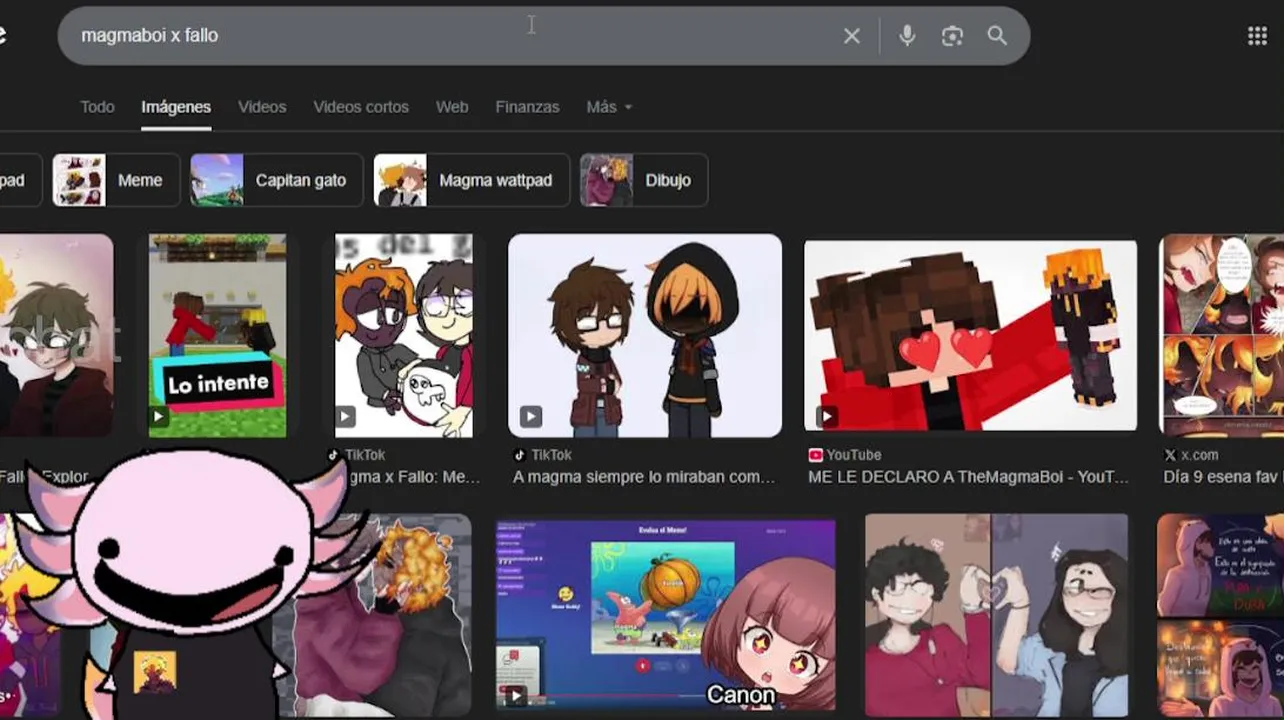Click the Magma wattpad chip's thumbnail image

[400, 180]
